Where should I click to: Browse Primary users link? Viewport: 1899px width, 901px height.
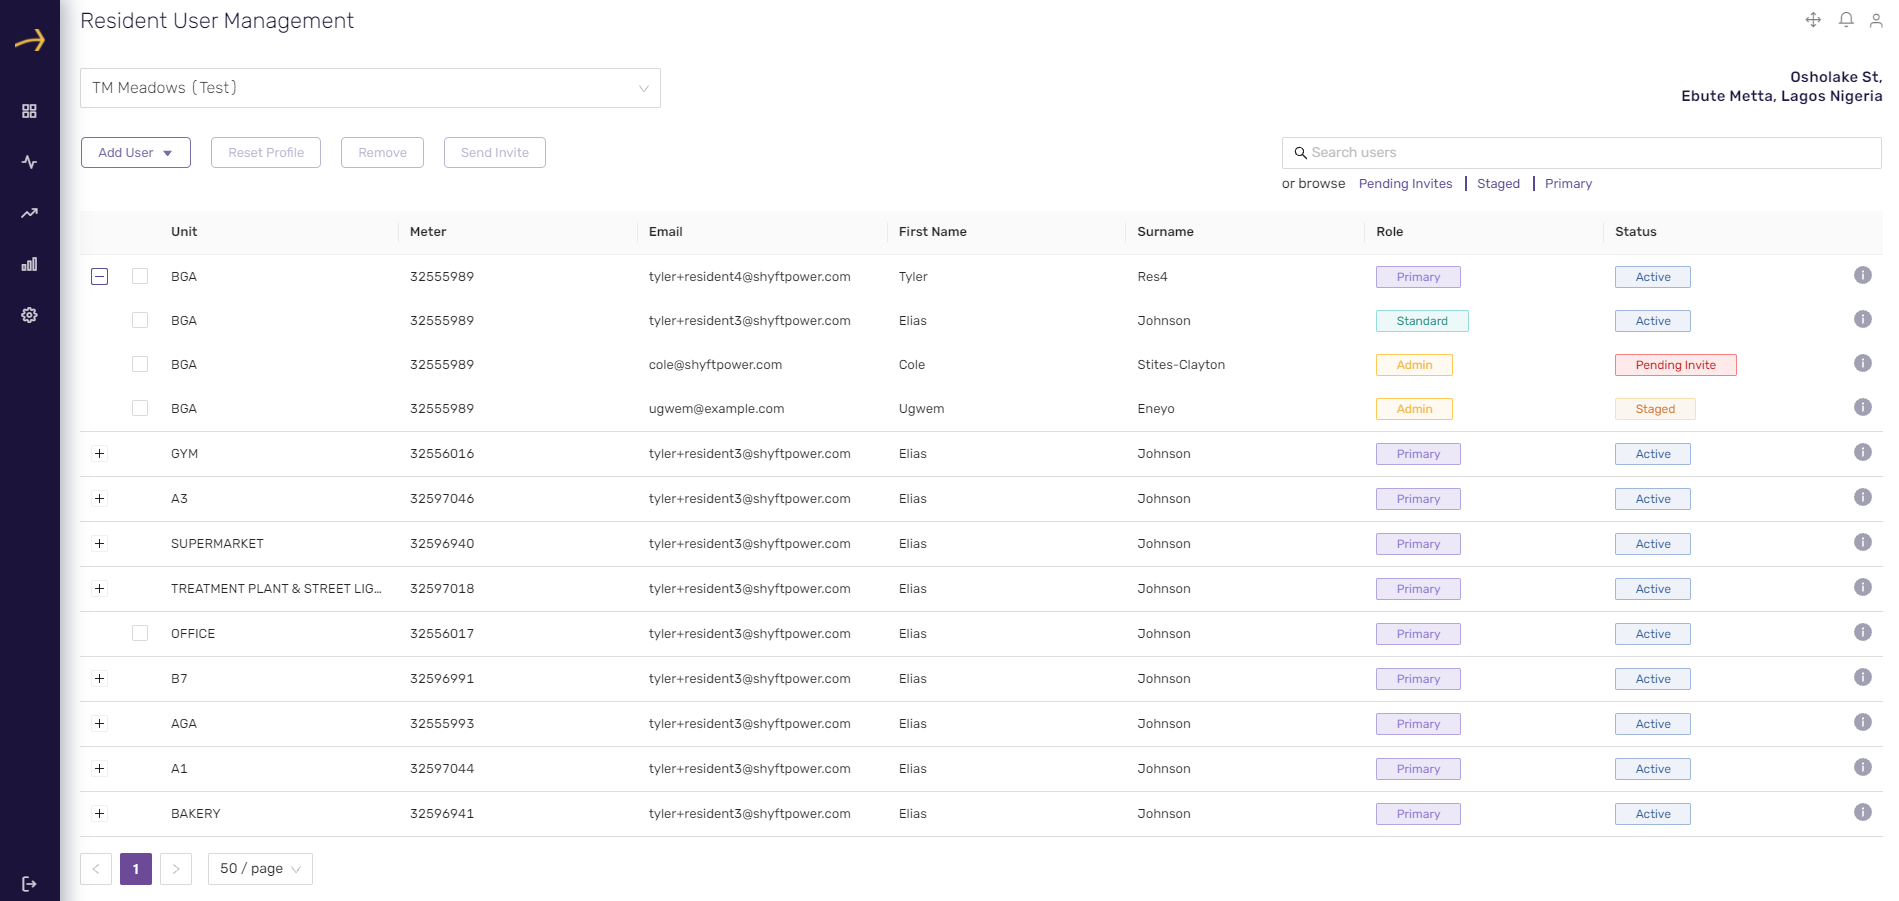point(1568,184)
